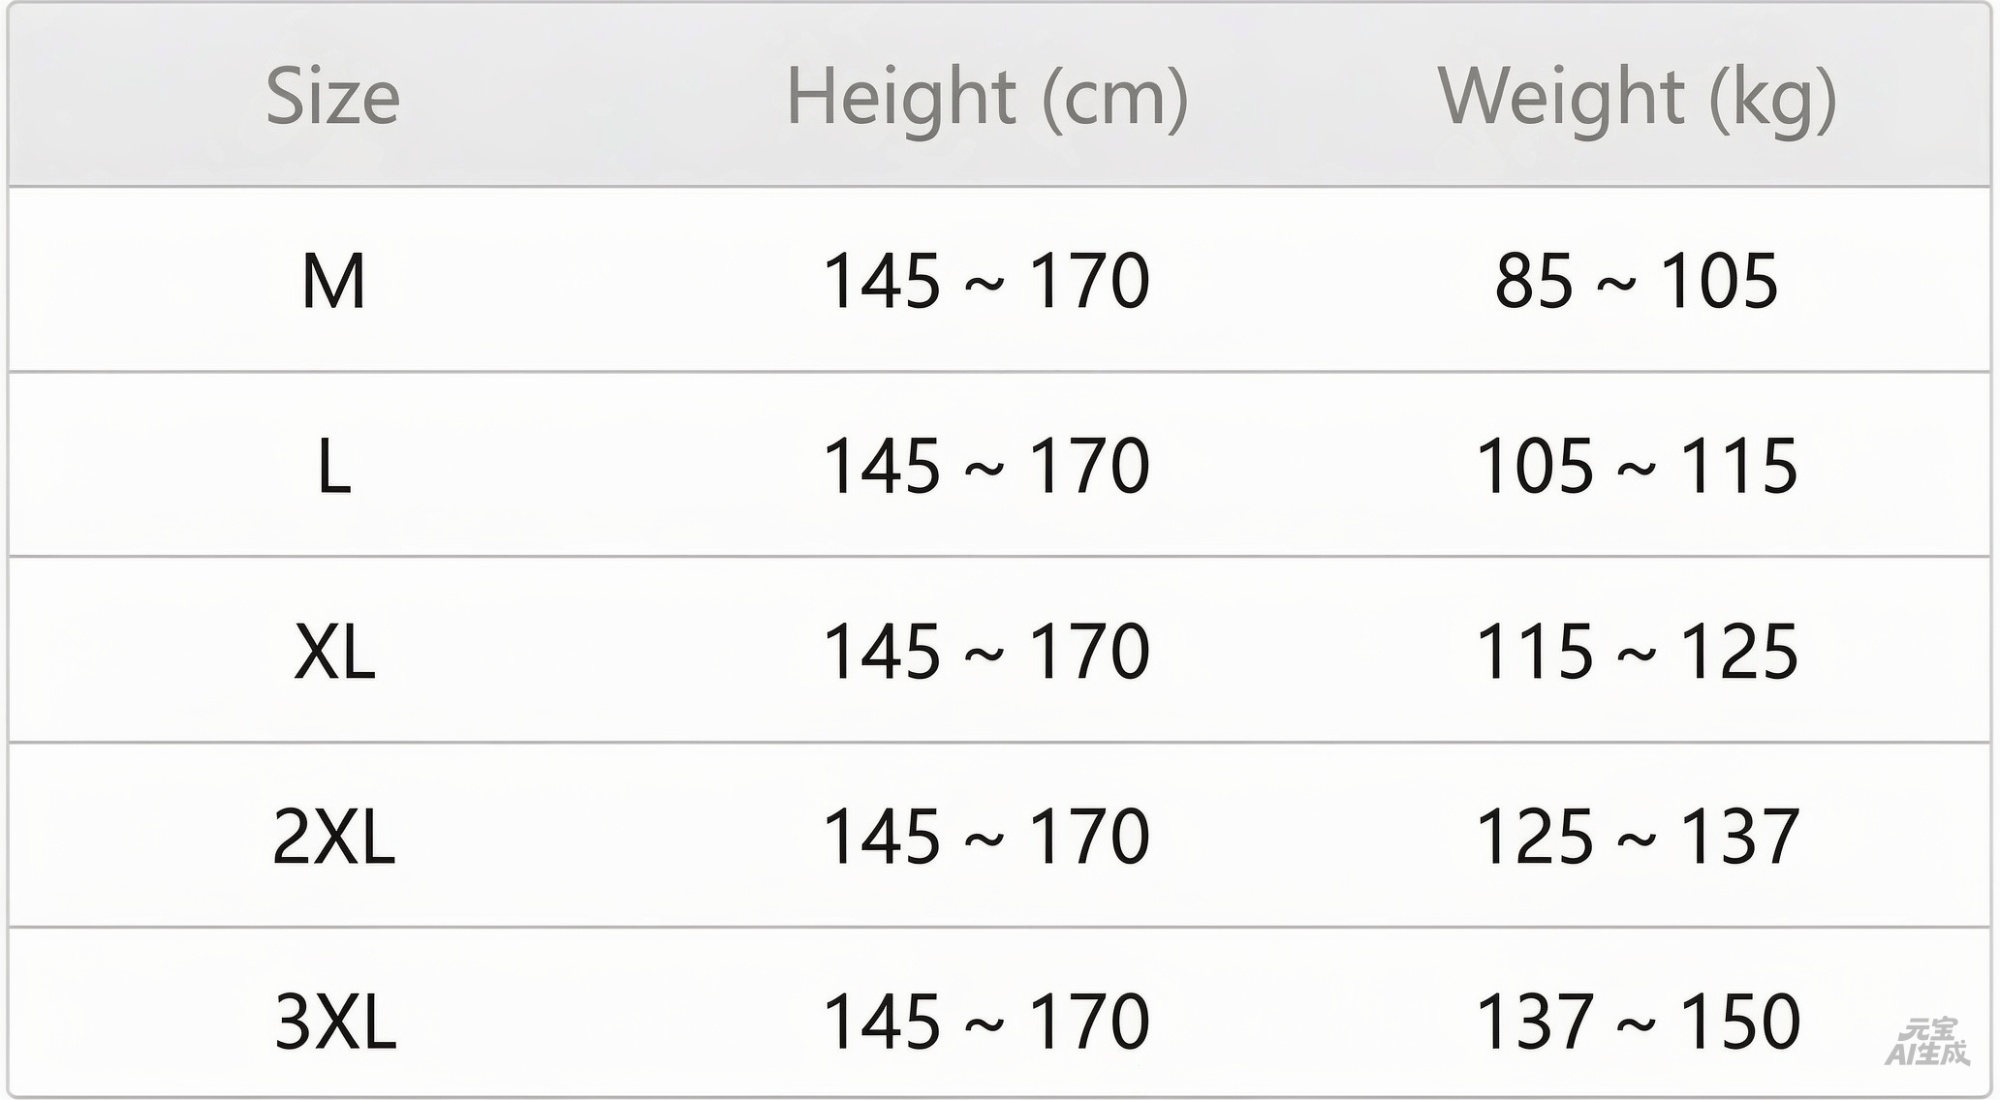Click the 115 ~ 125 weight value
The image size is (2000, 1100).
click(1637, 652)
